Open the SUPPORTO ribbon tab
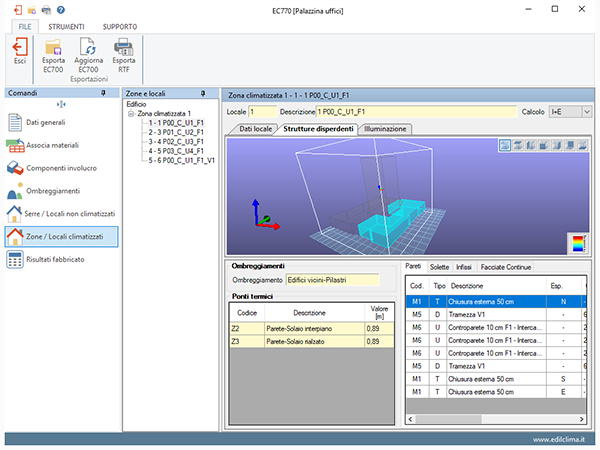 pos(120,27)
